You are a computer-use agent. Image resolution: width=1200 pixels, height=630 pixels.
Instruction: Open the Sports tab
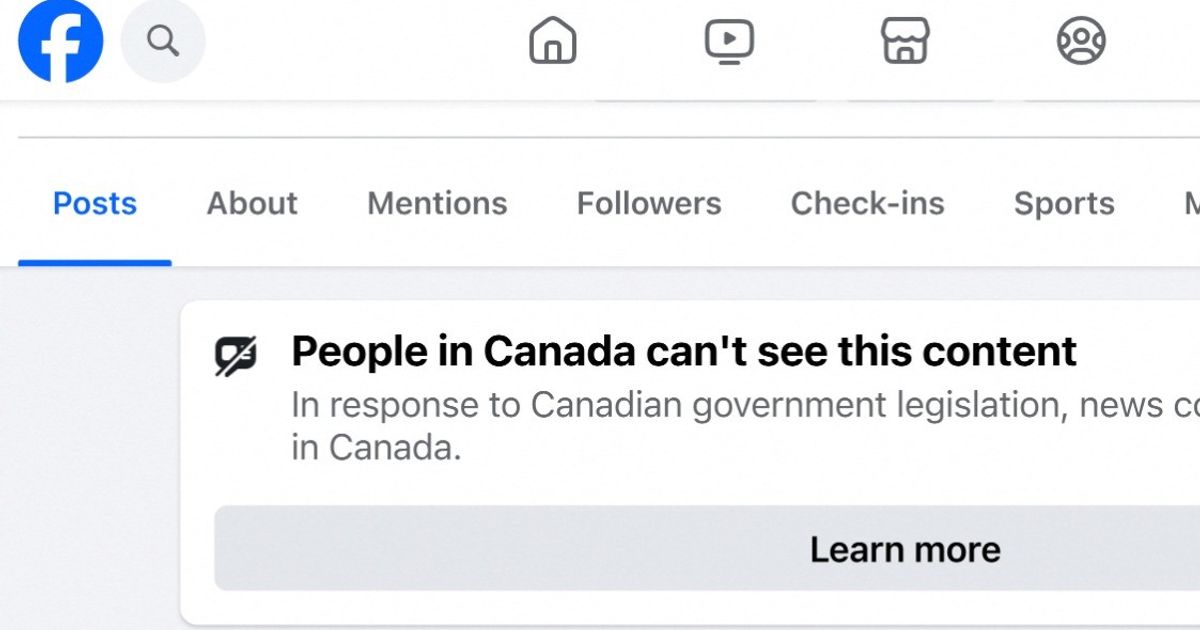click(1064, 204)
